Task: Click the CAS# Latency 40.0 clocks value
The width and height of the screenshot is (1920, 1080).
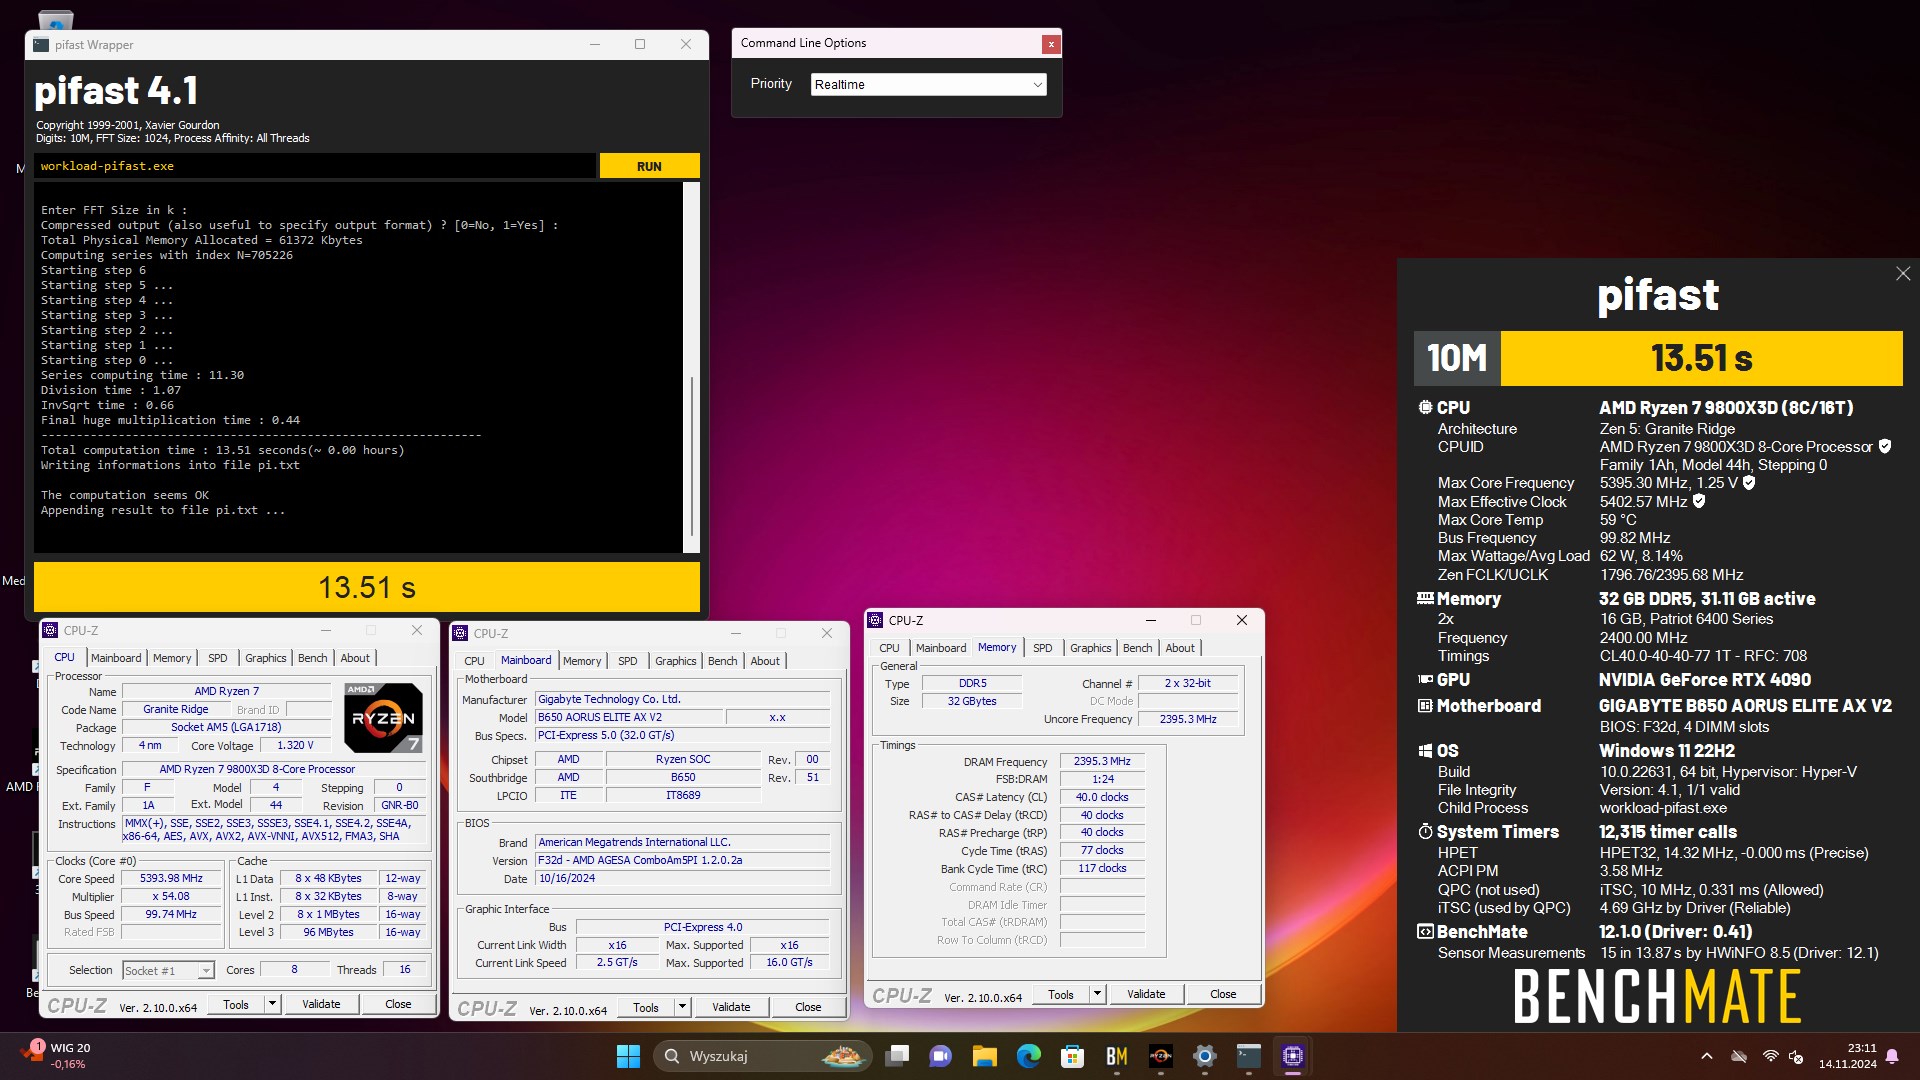Action: point(1102,798)
